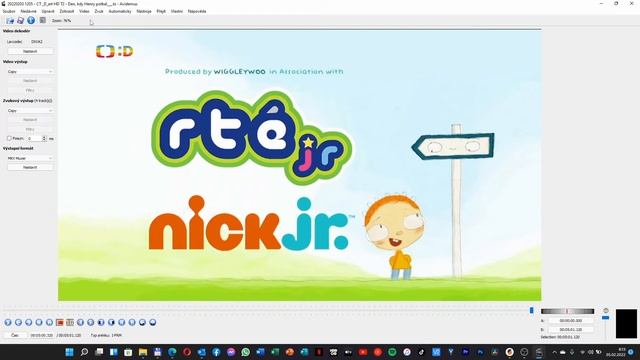
Task: Enable the Posun audio shift checkbox
Action: click(9, 138)
